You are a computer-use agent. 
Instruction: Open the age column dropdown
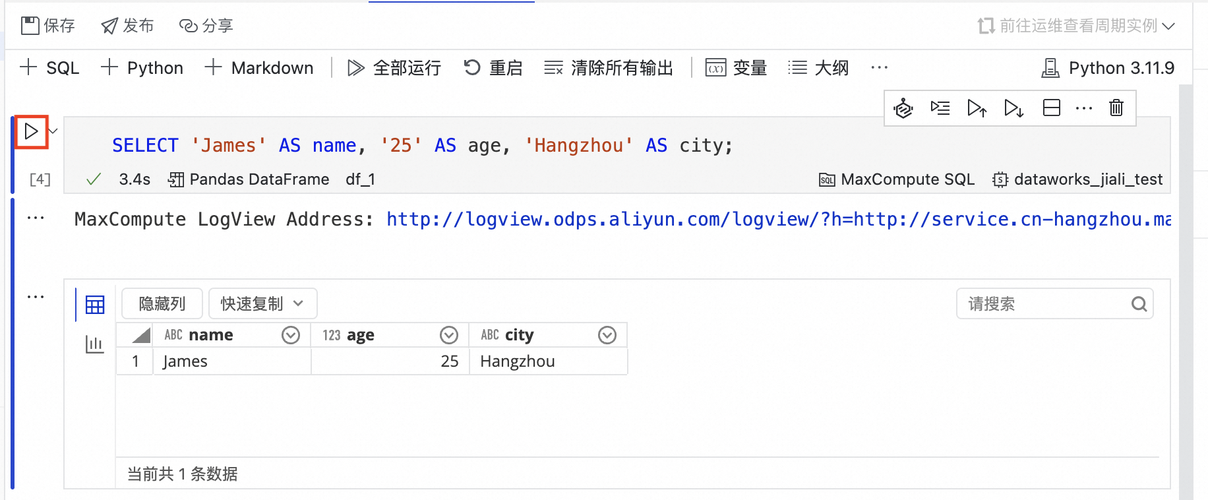(449, 336)
